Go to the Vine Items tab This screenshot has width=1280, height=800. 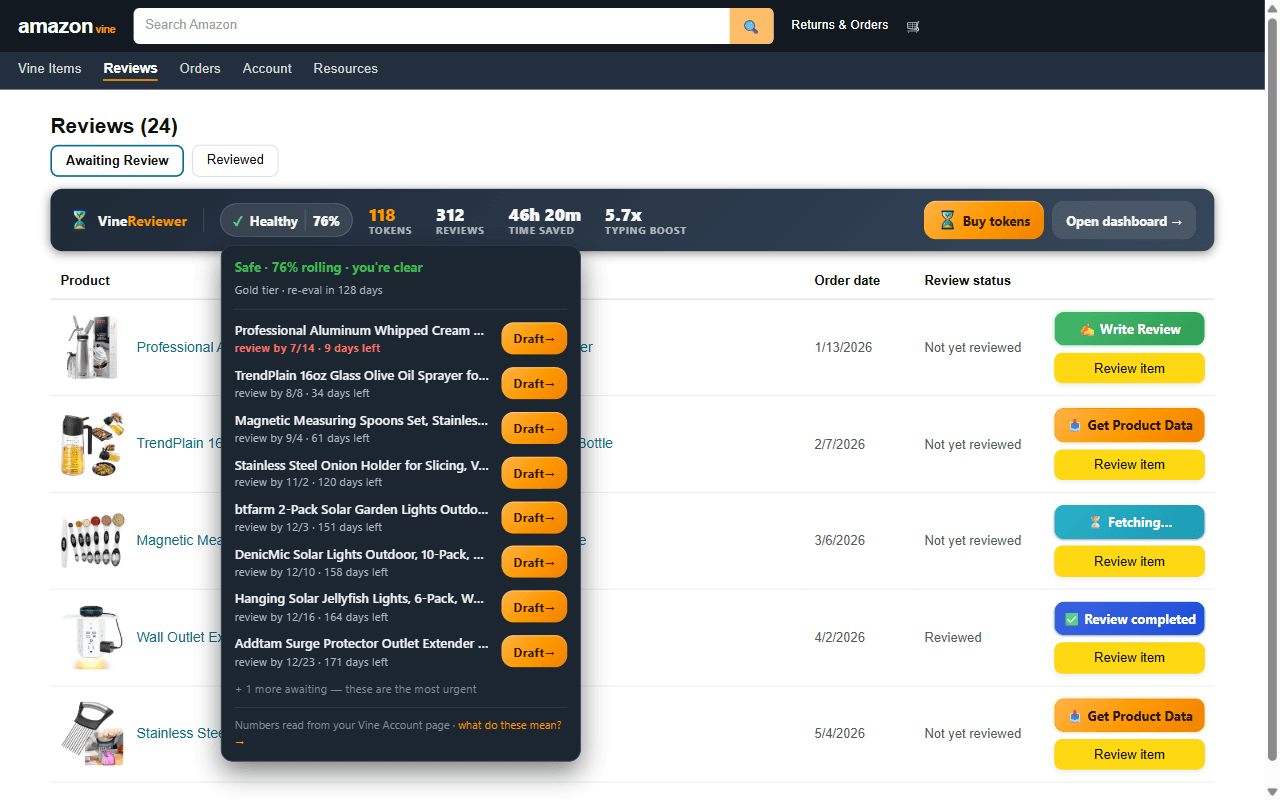pos(50,69)
